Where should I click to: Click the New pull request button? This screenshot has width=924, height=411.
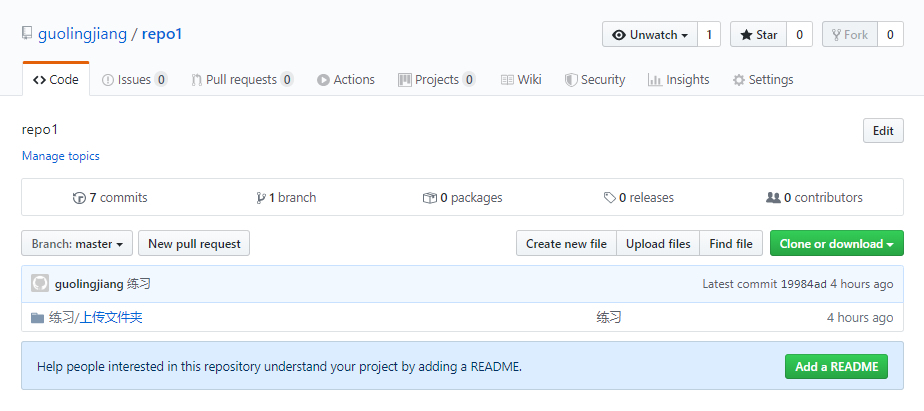pyautogui.click(x=194, y=244)
